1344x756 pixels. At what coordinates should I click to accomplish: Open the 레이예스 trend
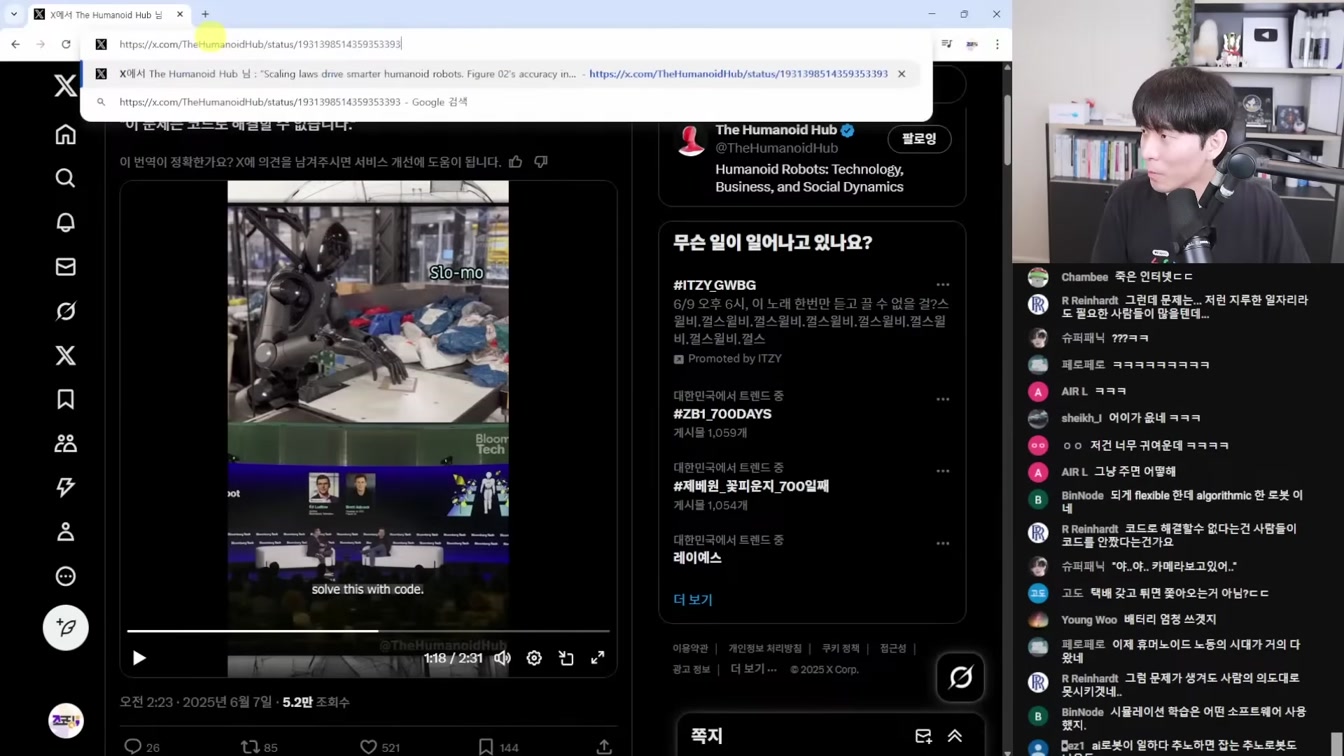[x=697, y=558]
